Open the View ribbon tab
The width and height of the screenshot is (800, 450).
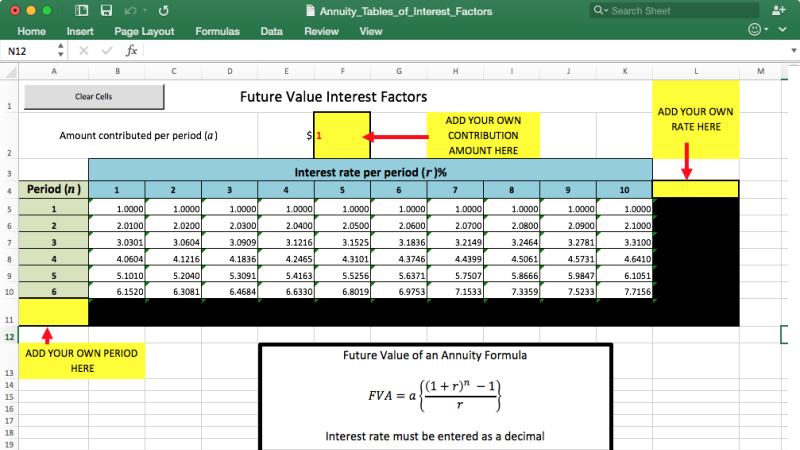click(371, 31)
